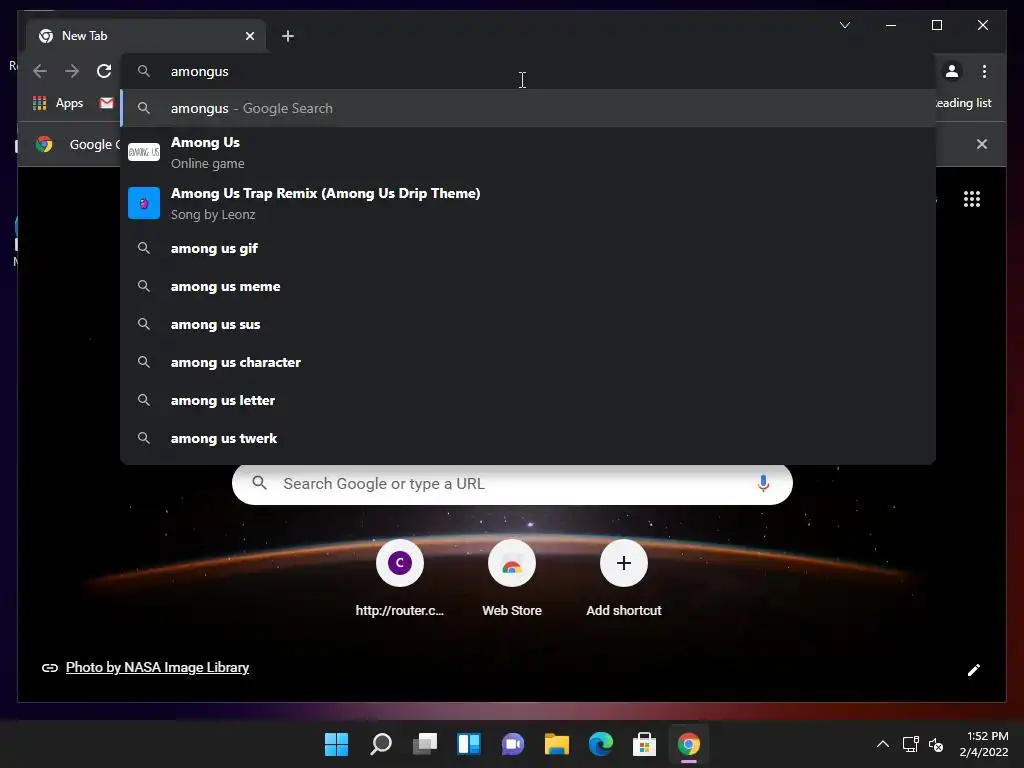This screenshot has height=768, width=1024.
Task: Select the among us twerk suggestion
Action: click(528, 438)
